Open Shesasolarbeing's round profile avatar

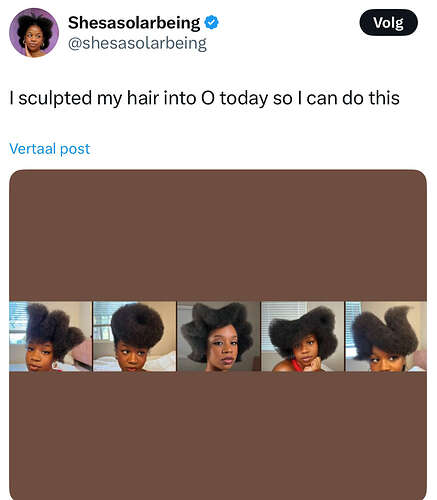coord(34,33)
